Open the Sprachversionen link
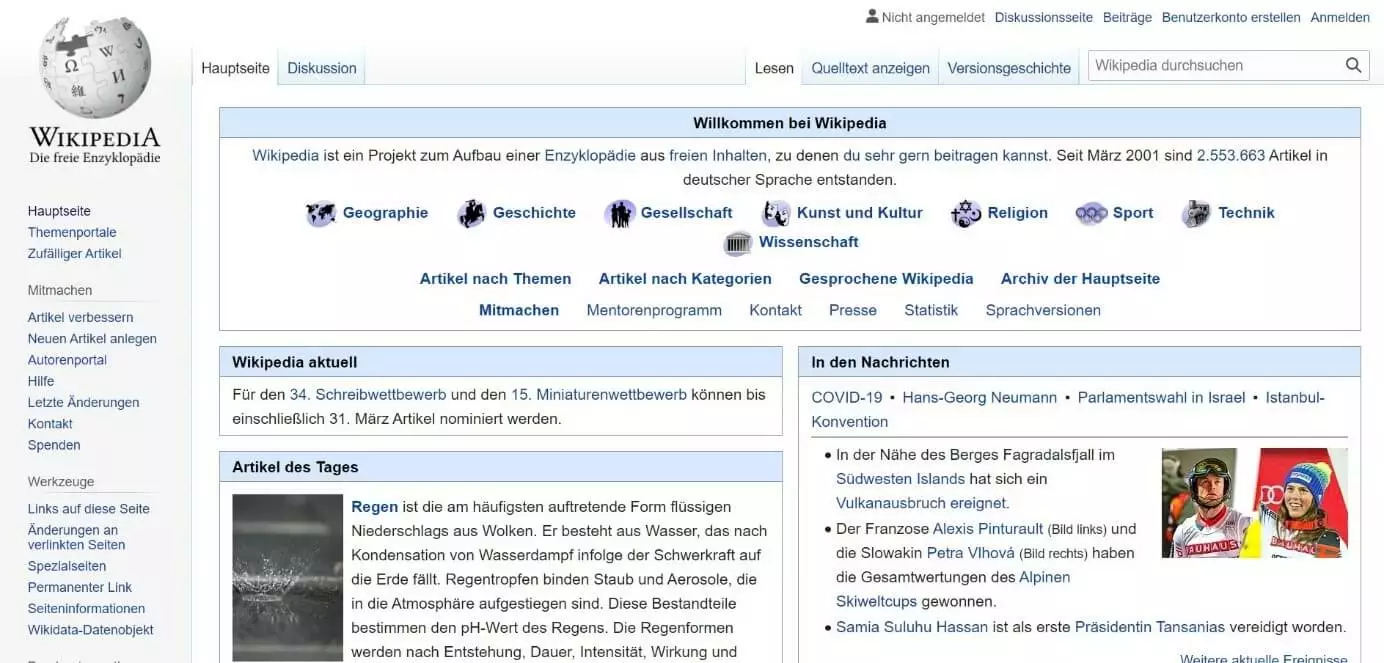The image size is (1384, 663). pos(1043,310)
